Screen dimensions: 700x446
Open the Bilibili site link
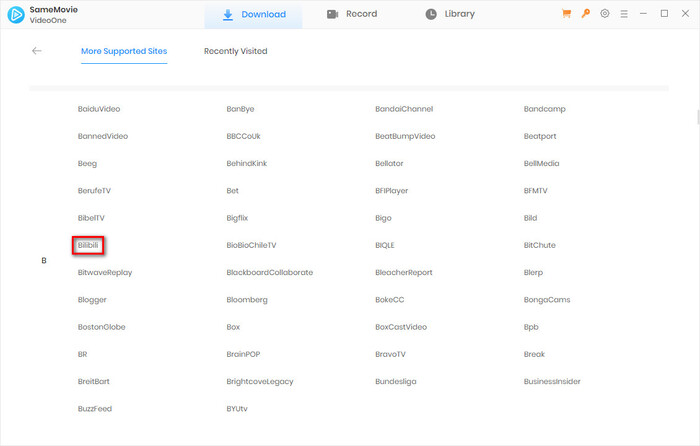coord(88,245)
